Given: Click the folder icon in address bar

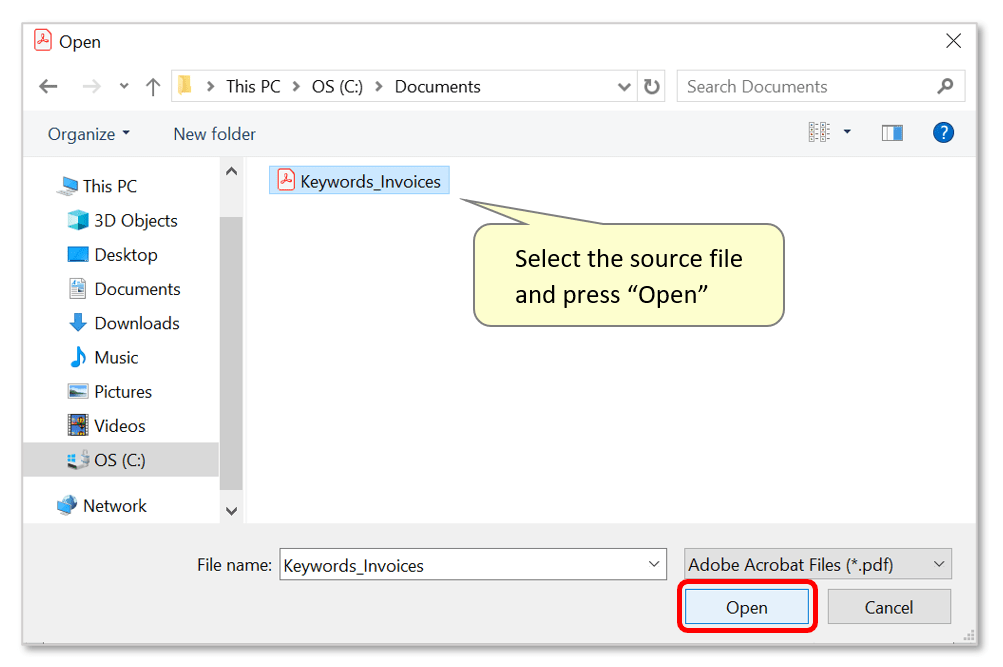Looking at the screenshot, I should pos(186,86).
